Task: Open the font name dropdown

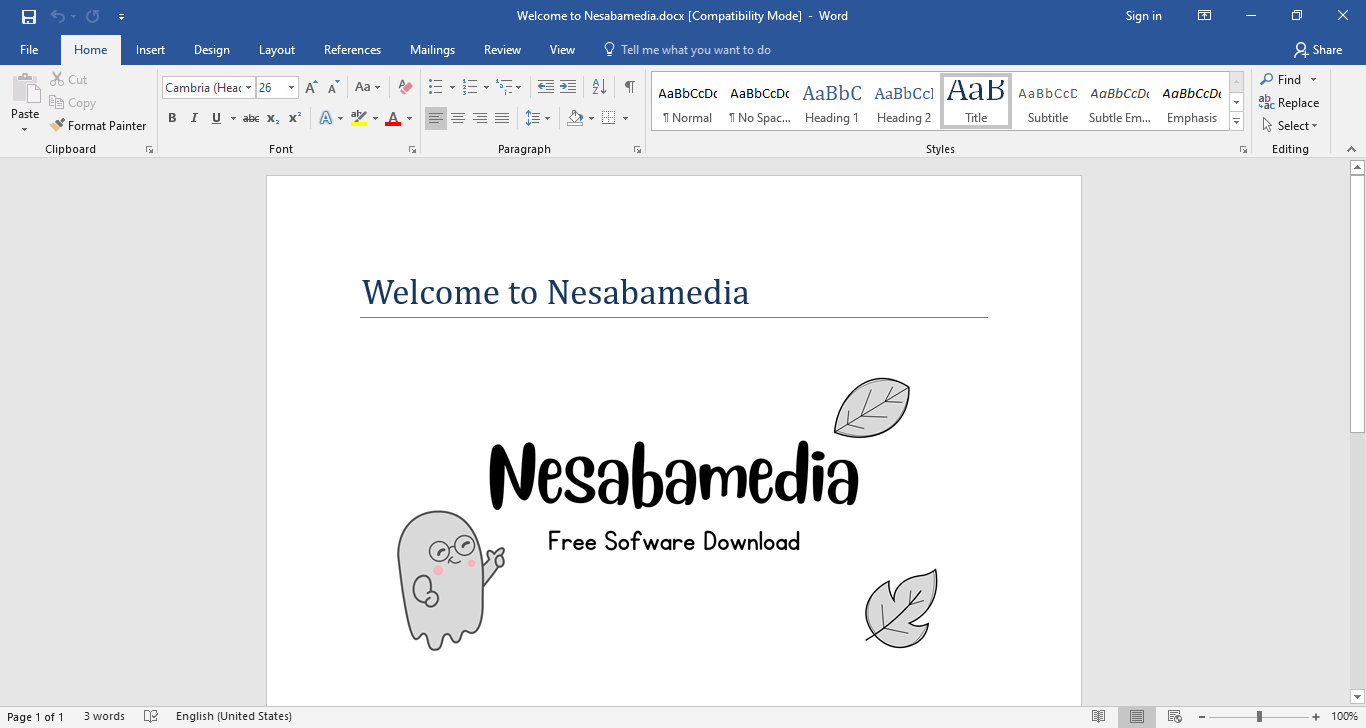Action: (249, 88)
